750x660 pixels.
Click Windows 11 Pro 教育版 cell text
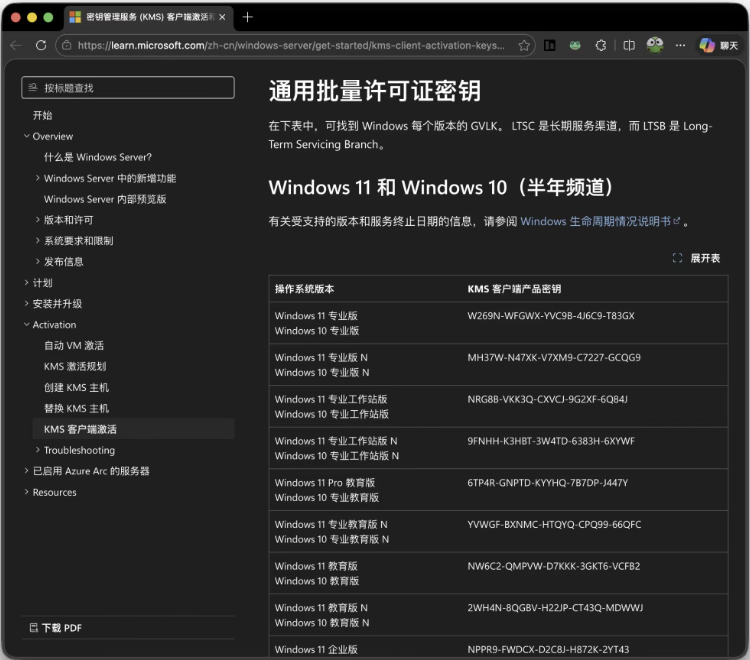(325, 483)
